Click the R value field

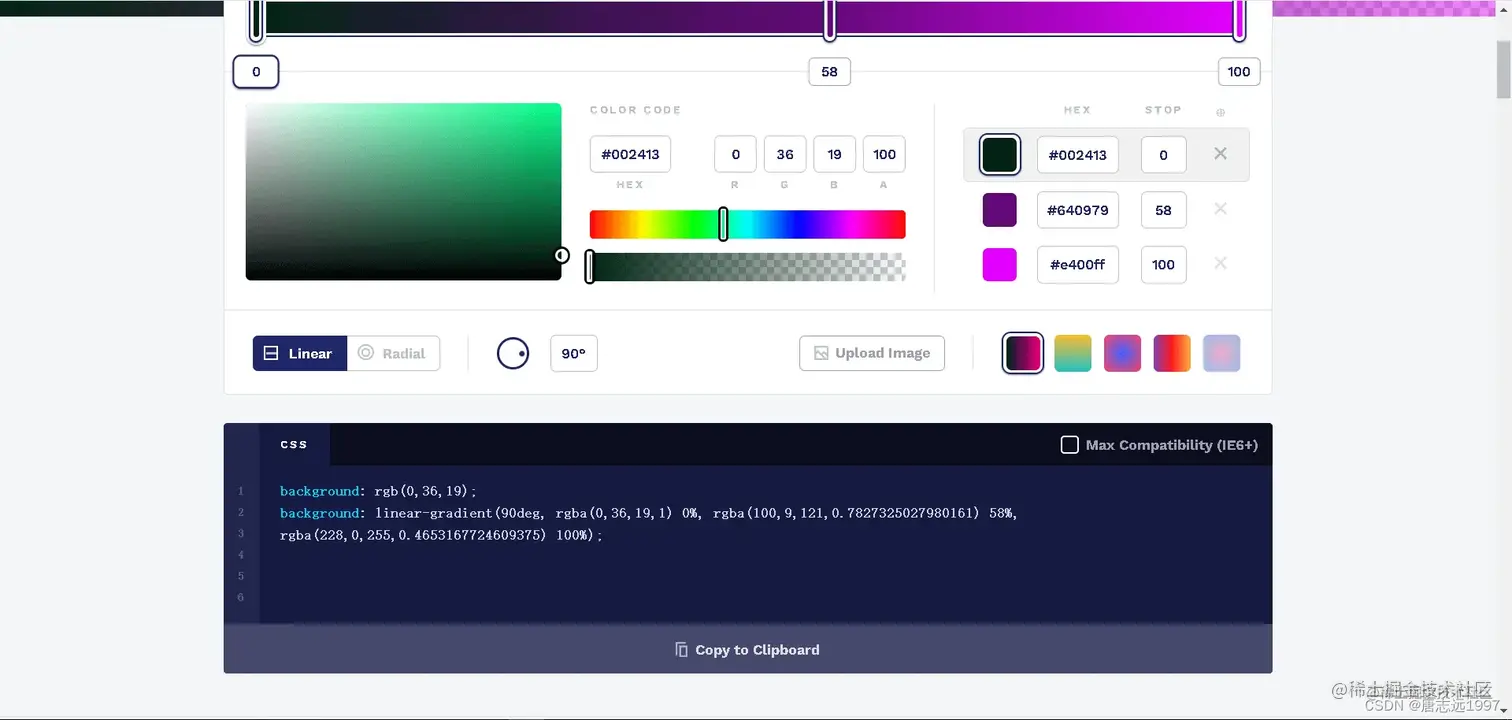(x=735, y=154)
